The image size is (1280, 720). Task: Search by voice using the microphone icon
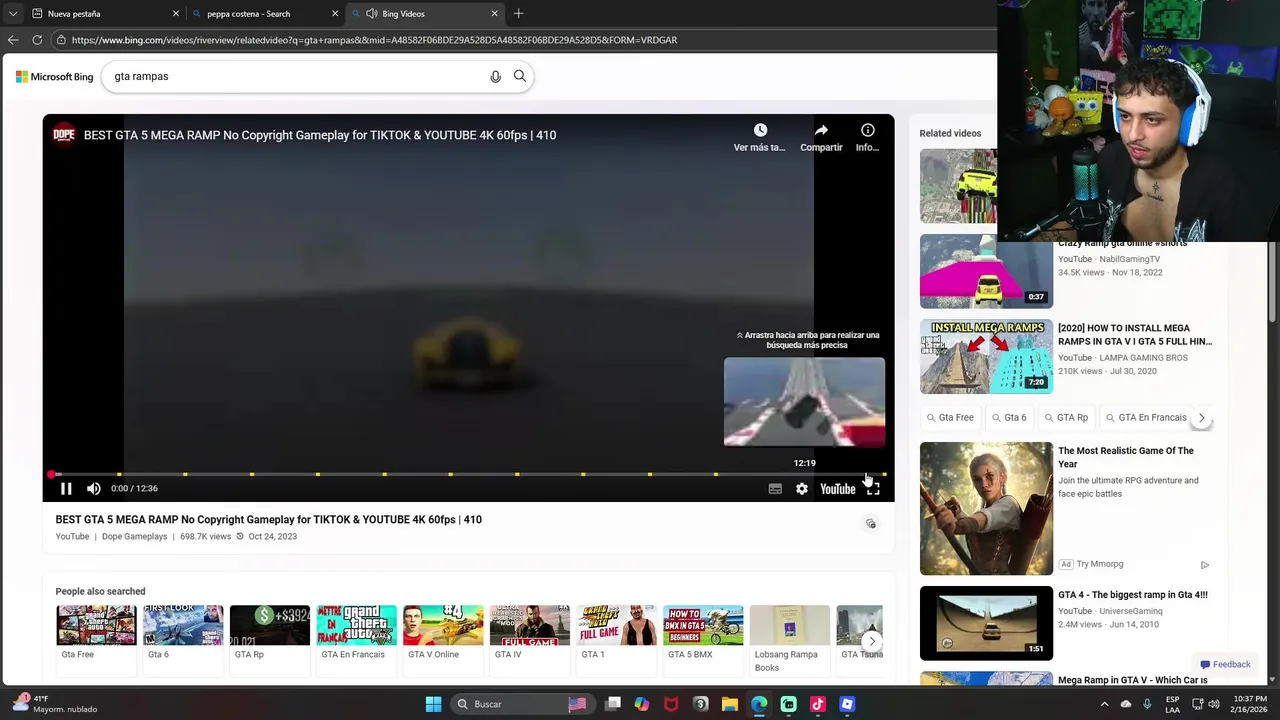[x=495, y=77]
